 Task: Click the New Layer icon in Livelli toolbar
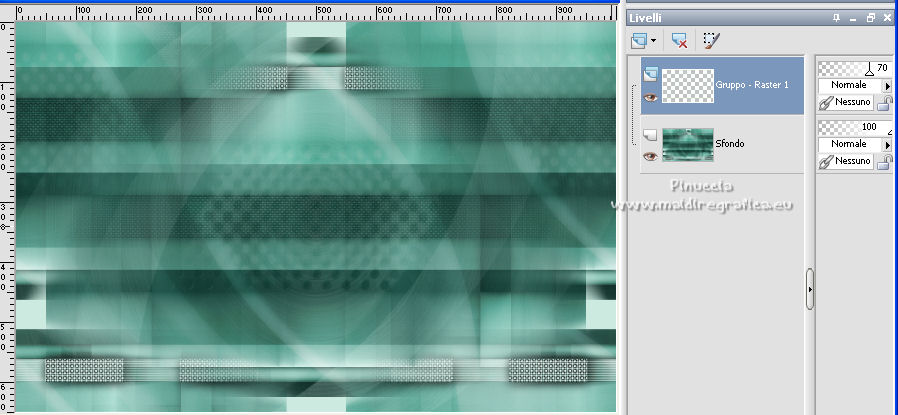639,41
